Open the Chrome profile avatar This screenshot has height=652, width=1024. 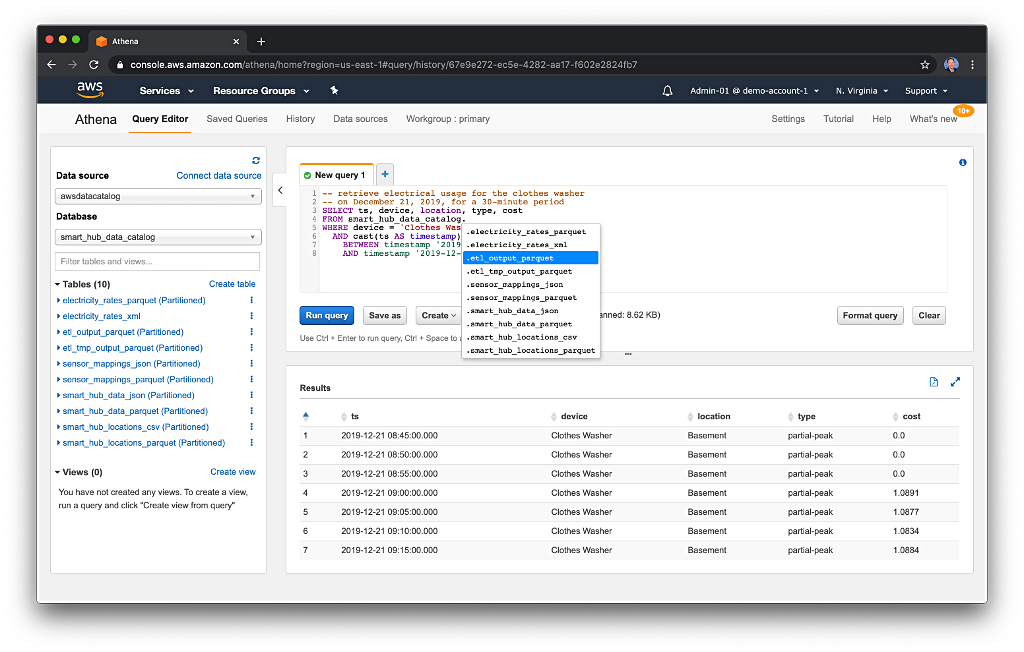pyautogui.click(x=951, y=65)
